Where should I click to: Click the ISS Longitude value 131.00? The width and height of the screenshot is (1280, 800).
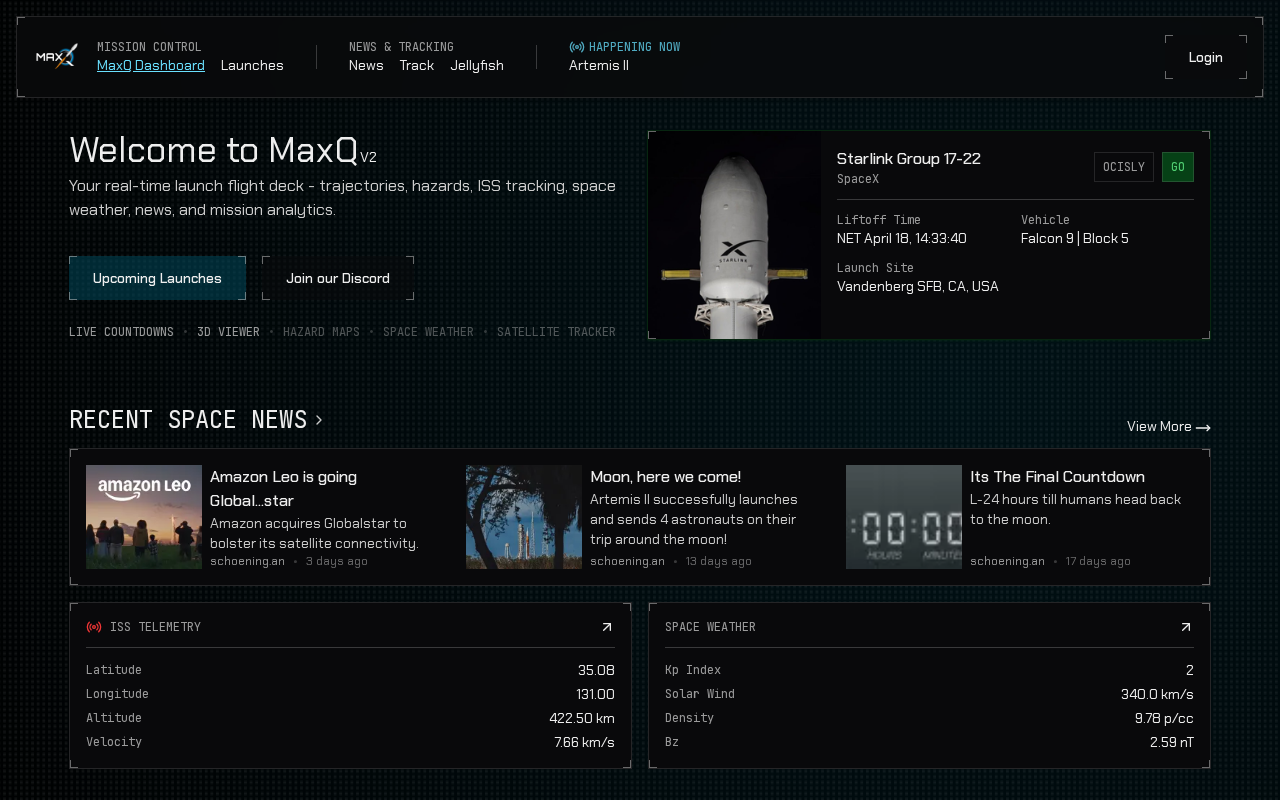(x=595, y=694)
